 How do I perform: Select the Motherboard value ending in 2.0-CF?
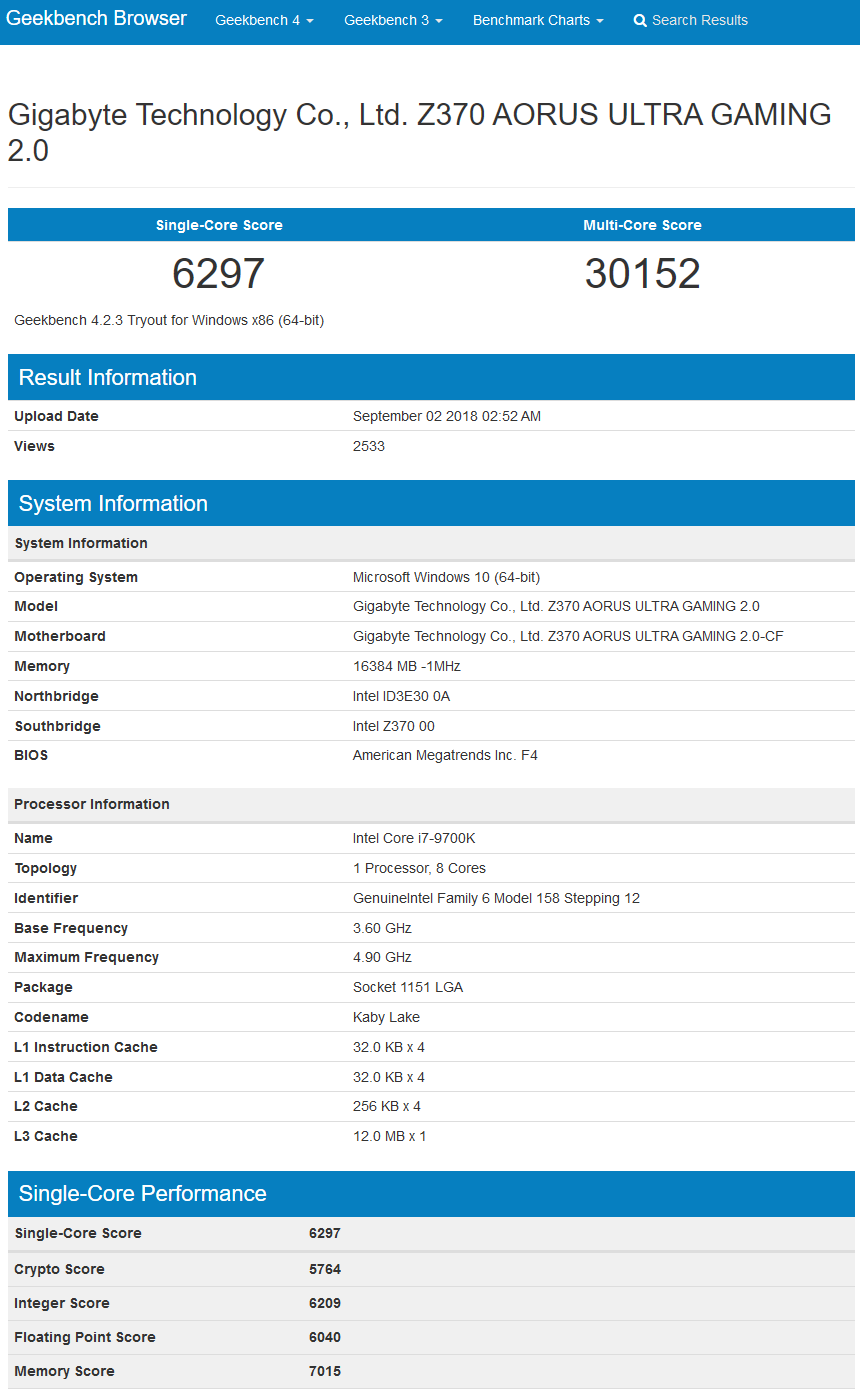point(568,636)
